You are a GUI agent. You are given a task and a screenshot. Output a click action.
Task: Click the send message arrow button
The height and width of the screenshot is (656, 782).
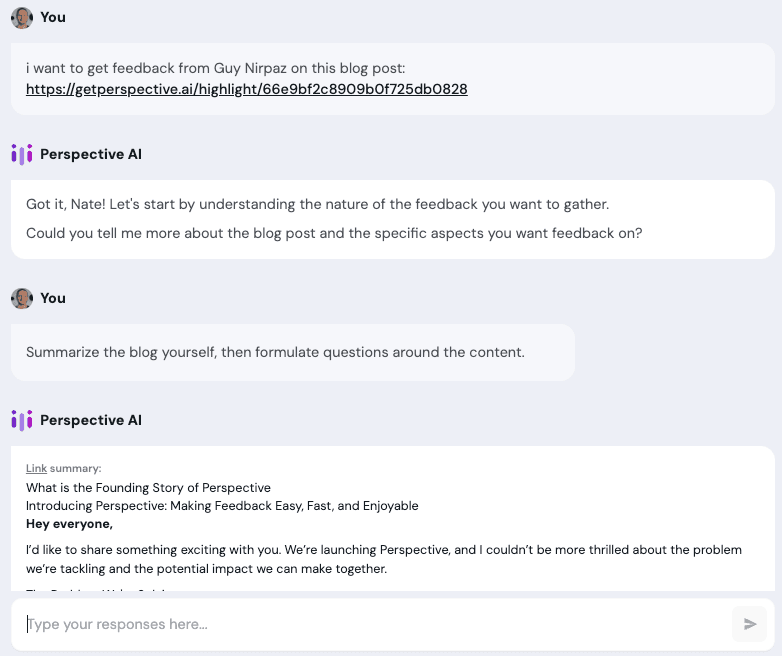[x=750, y=625]
